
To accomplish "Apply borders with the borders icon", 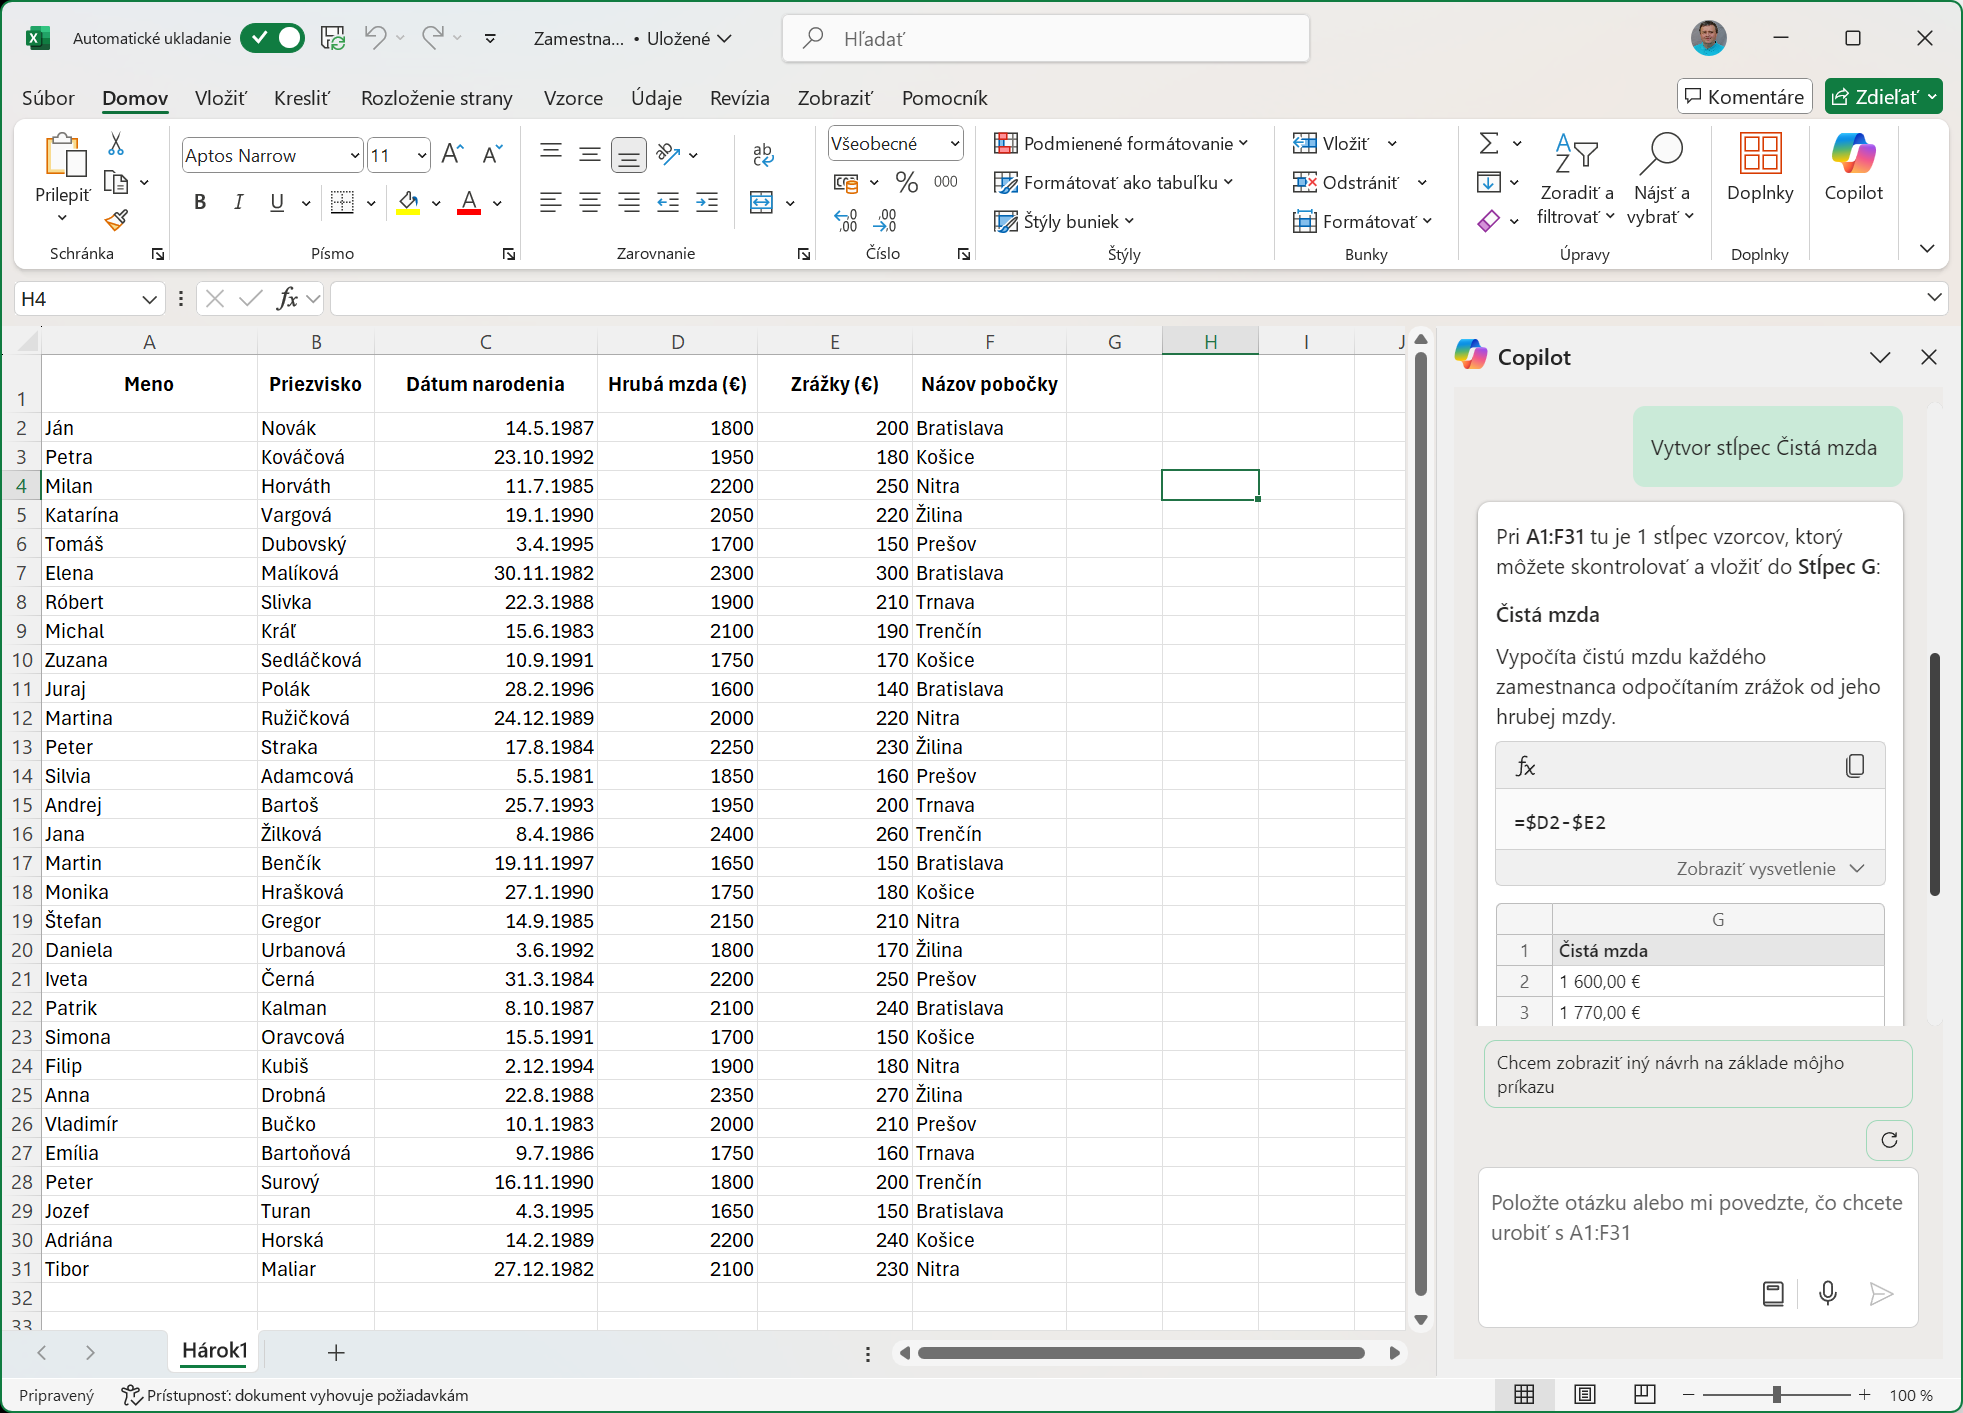I will click(342, 203).
